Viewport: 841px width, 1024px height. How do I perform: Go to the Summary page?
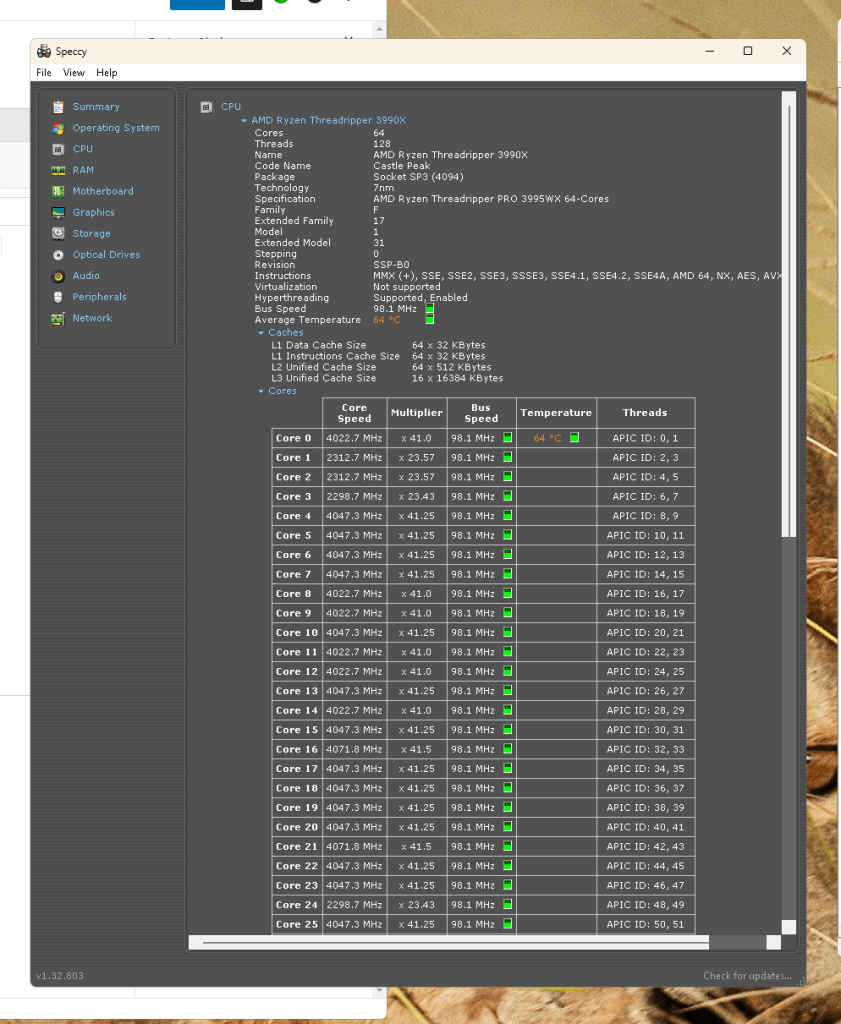(x=96, y=107)
